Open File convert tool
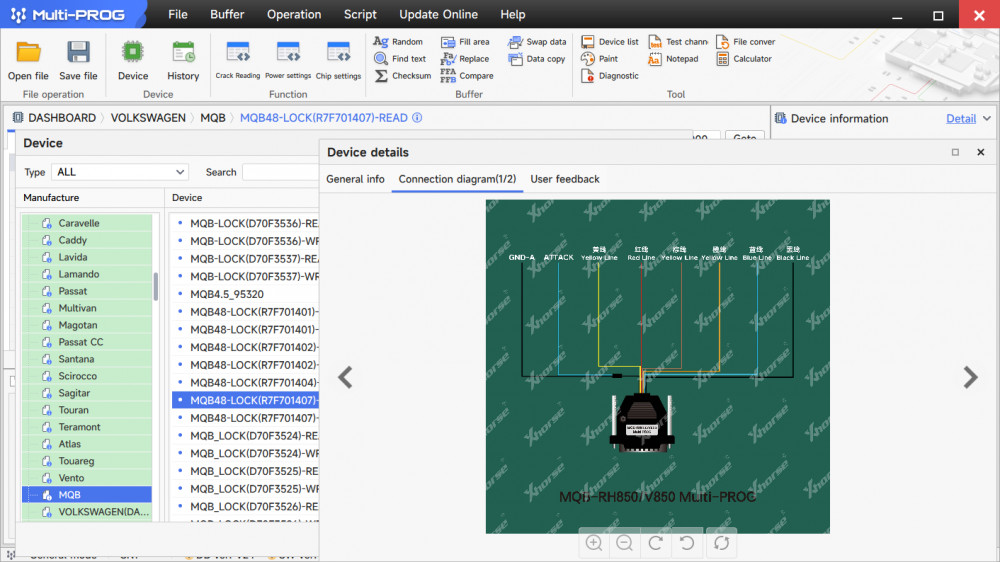This screenshot has height=562, width=1000. 745,41
